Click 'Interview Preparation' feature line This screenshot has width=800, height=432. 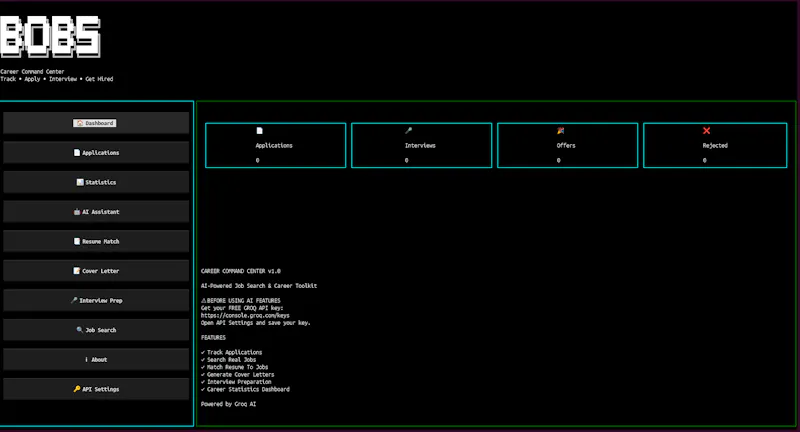(236, 382)
